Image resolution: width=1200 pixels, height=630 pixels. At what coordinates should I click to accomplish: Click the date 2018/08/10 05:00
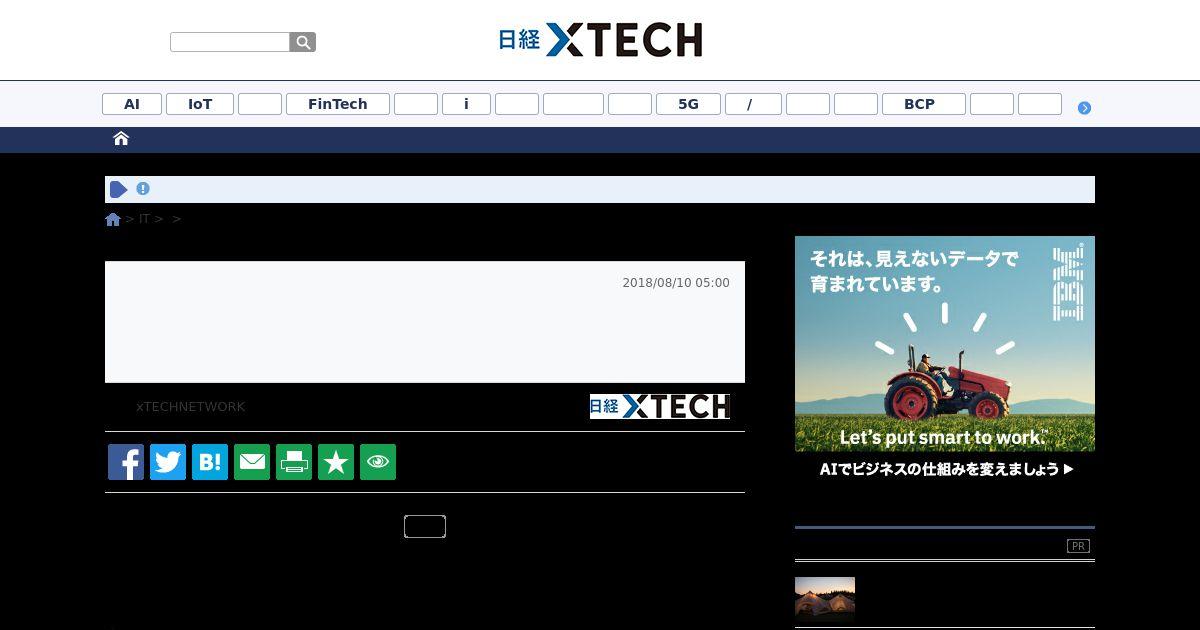click(x=676, y=283)
